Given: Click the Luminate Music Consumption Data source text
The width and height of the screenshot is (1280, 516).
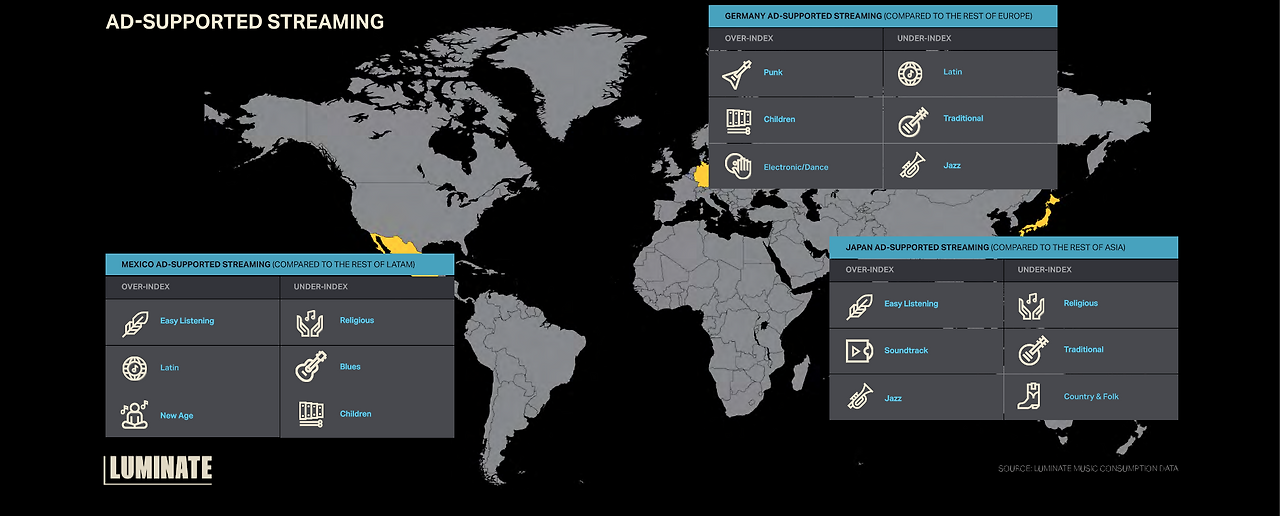Looking at the screenshot, I should coord(1088,468).
